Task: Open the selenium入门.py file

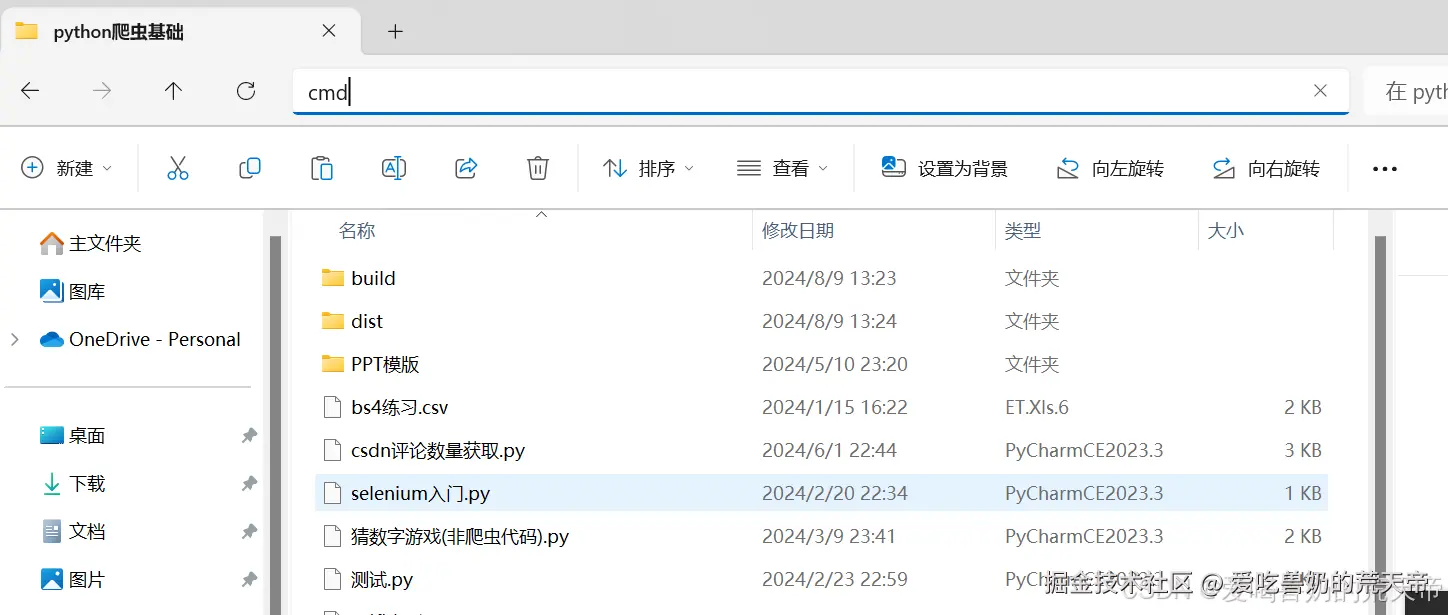Action: [420, 492]
